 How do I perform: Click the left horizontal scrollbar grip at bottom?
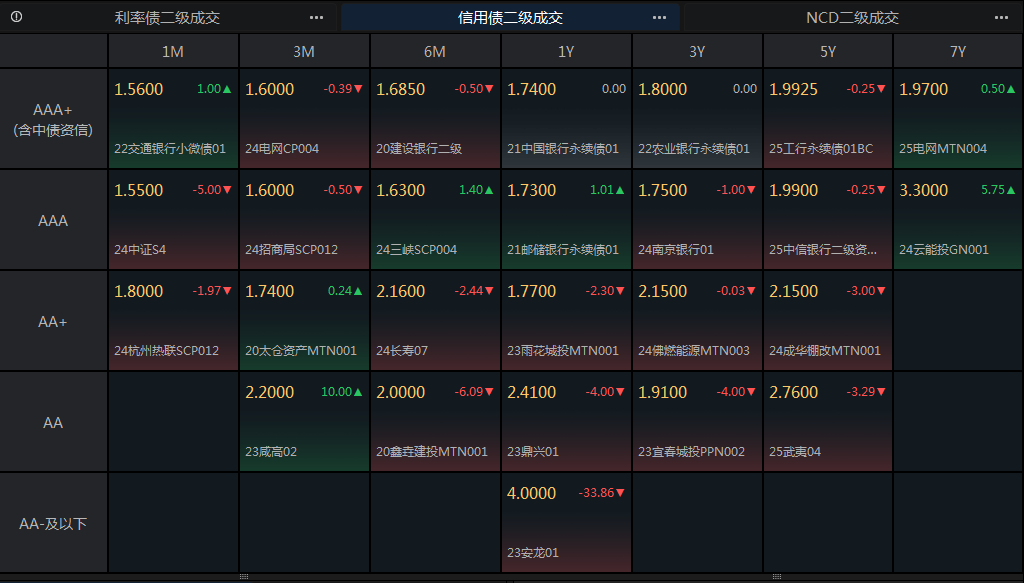coord(244,577)
